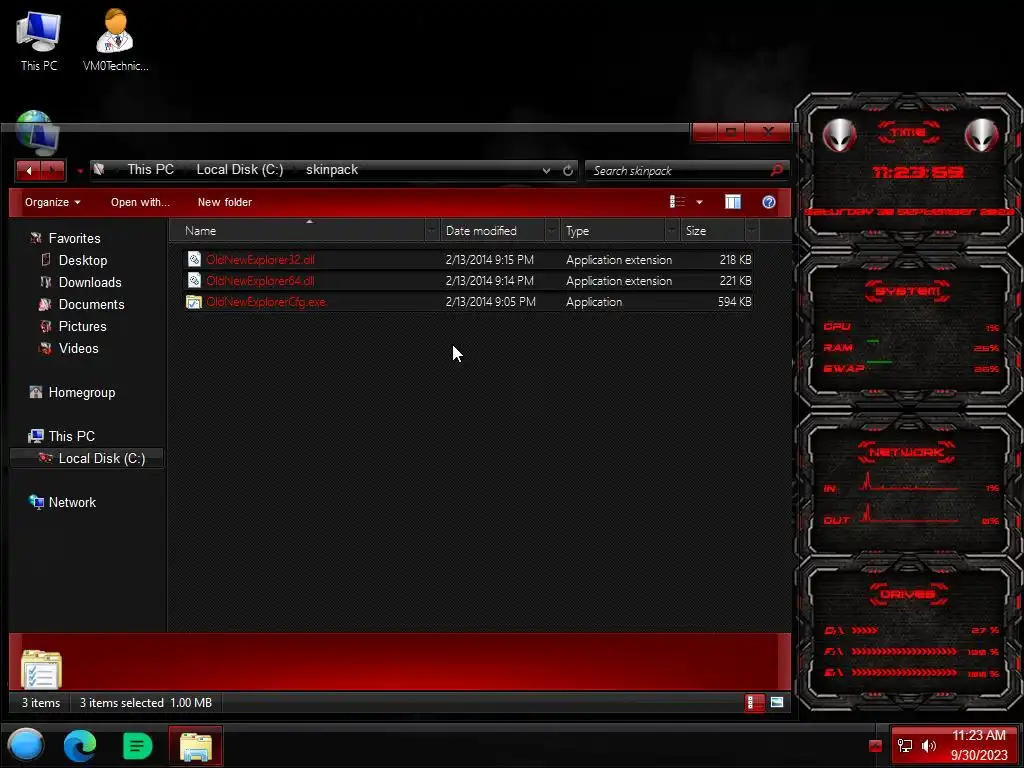Refresh the skinpack folder

568,170
